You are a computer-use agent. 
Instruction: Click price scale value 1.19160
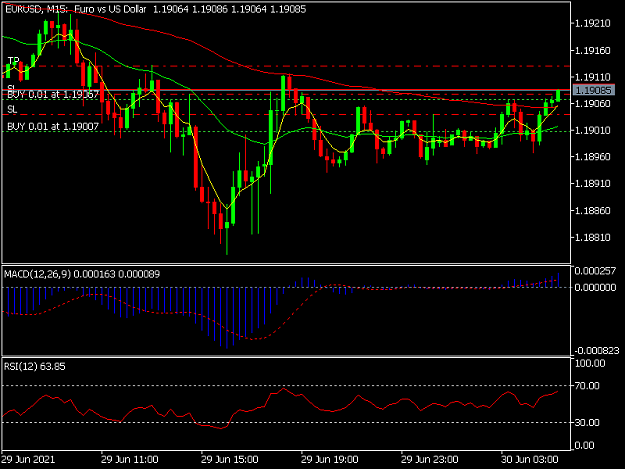tap(592, 51)
